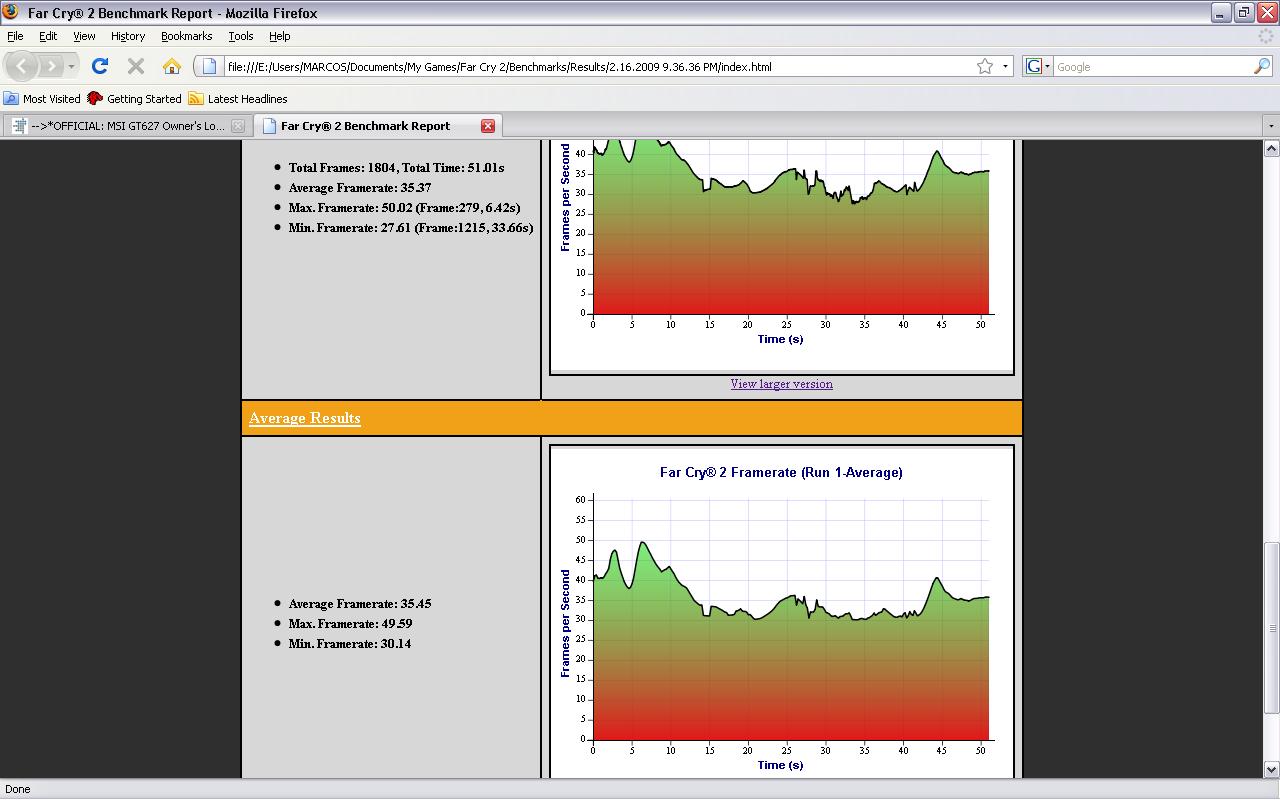Screen dimensions: 1280x800
Task: Click the vertical scrollbar thumb
Action: pos(1272,628)
